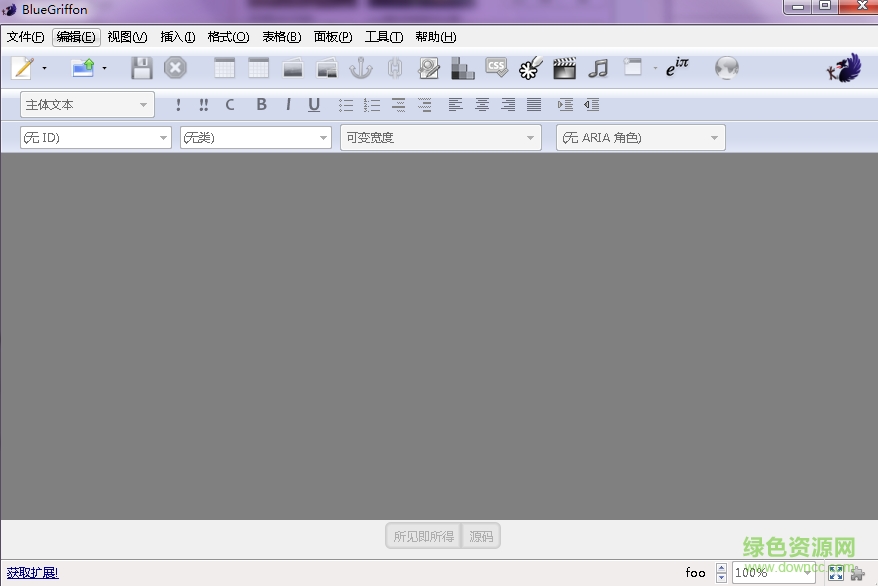
Task: Insert audio using the music note icon
Action: [599, 67]
